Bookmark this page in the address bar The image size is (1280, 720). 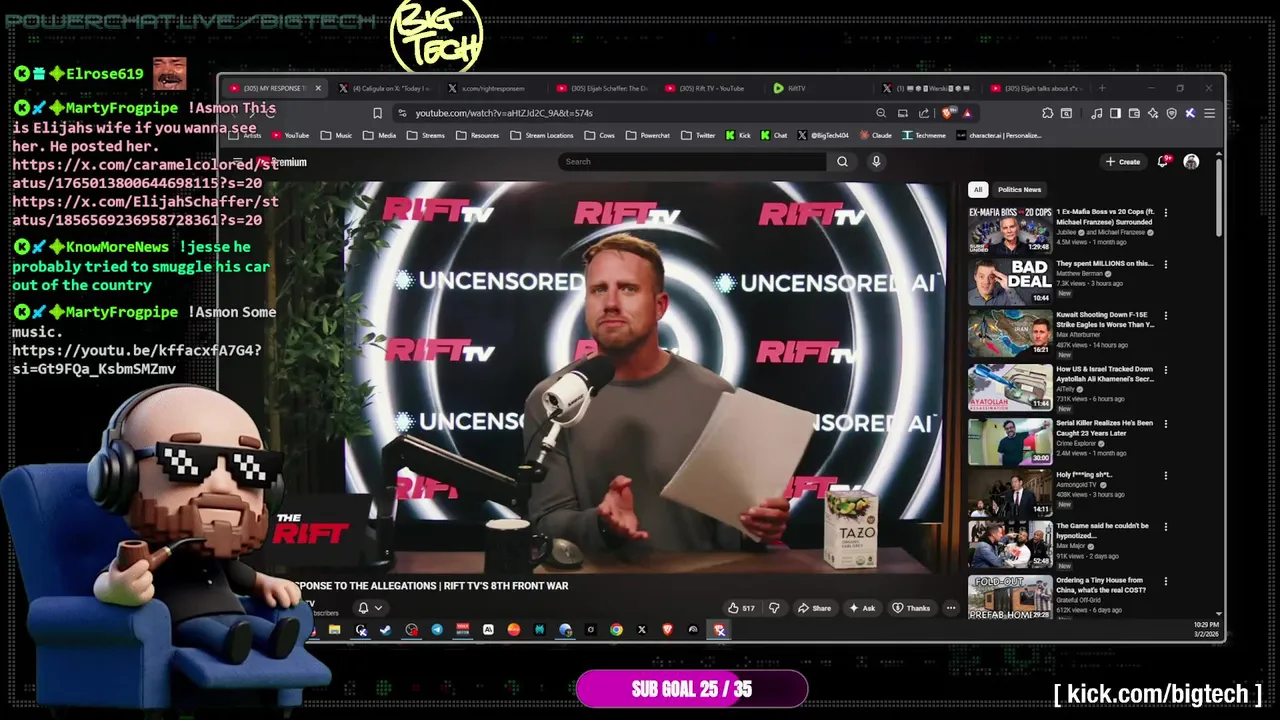(x=377, y=113)
